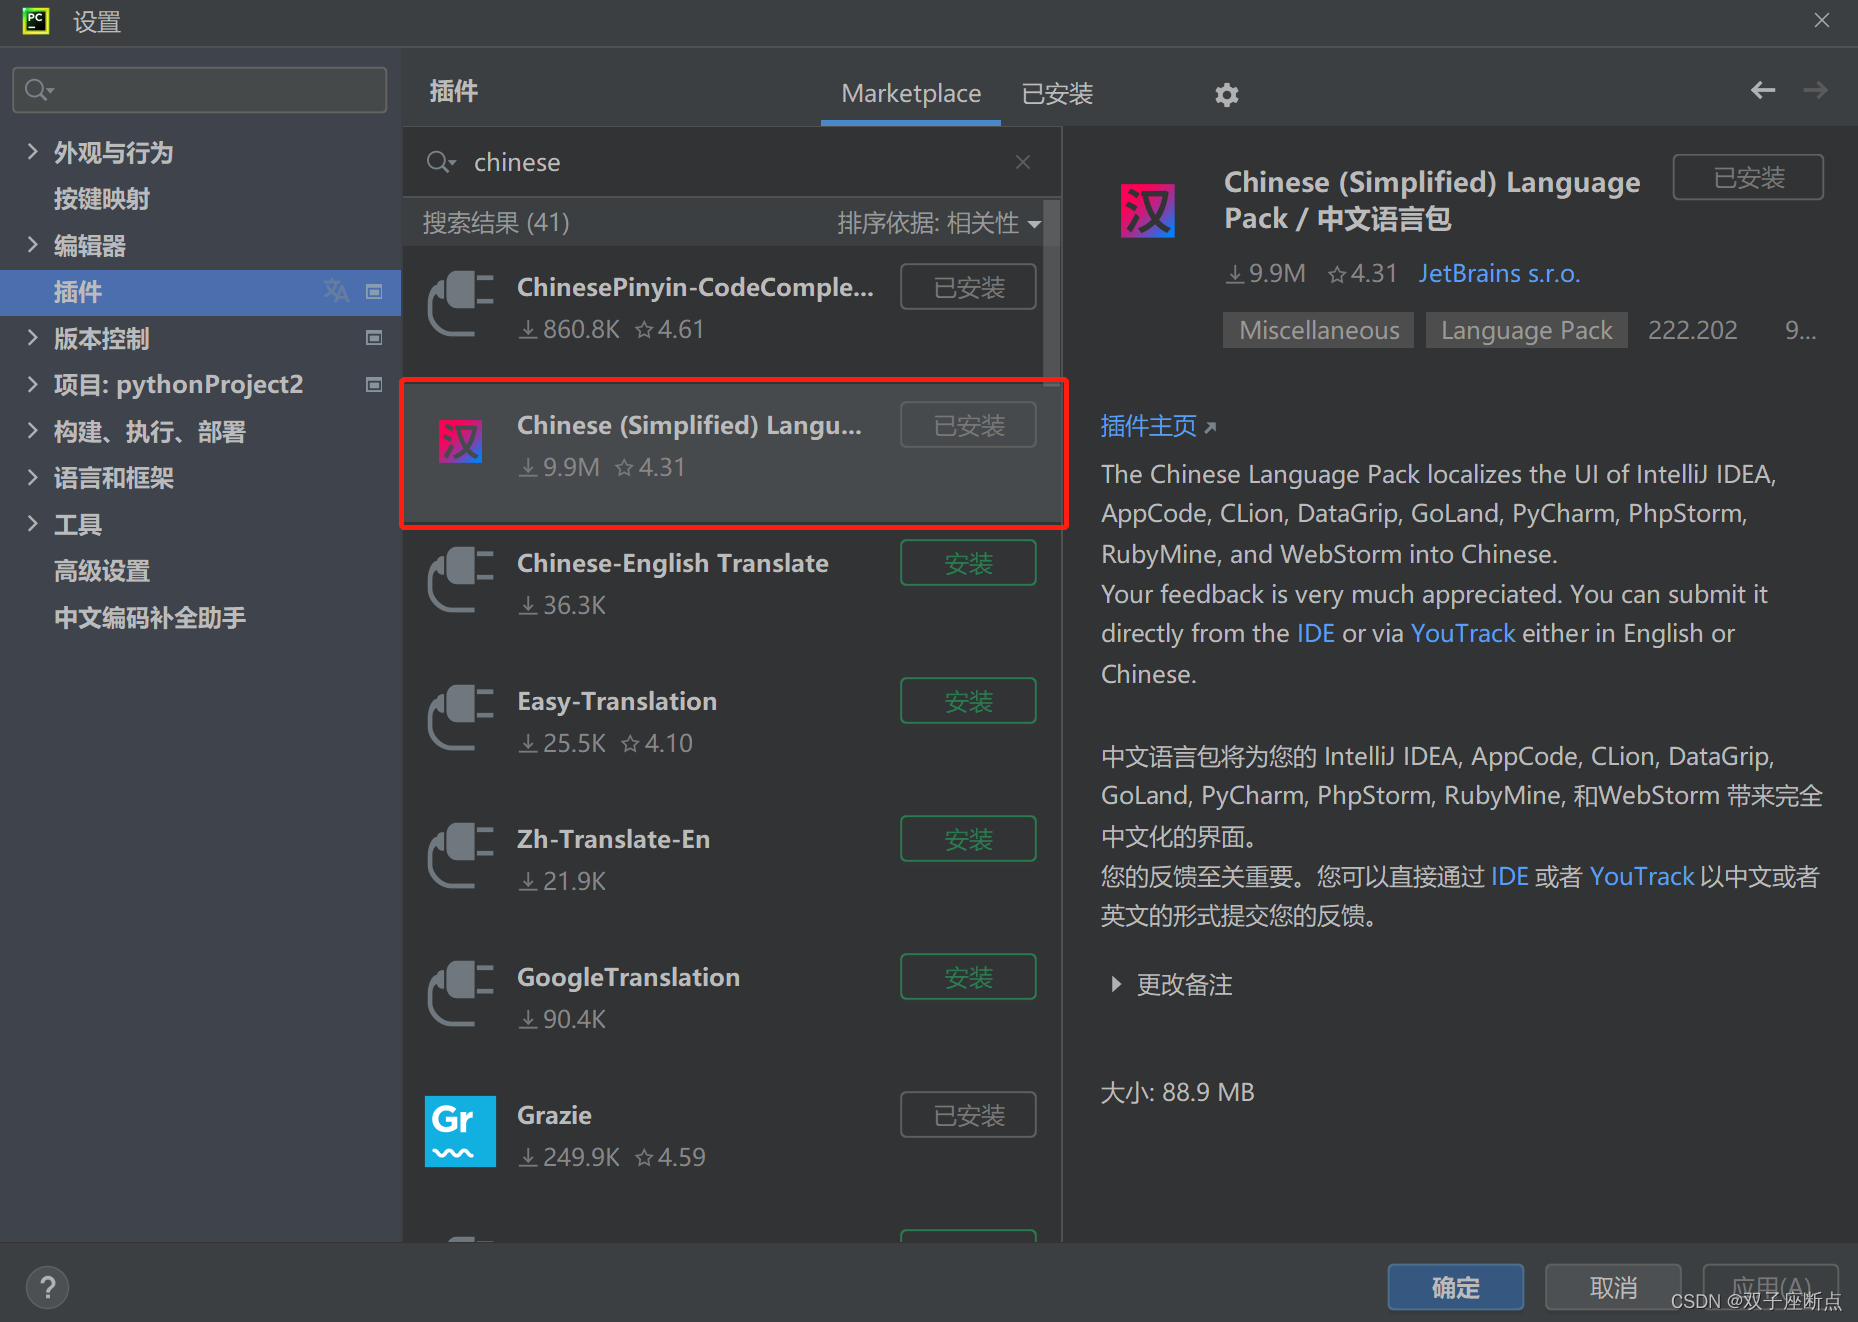This screenshot has height=1322, width=1858.
Task: Select 高级设置 in settings tree
Action: click(x=102, y=571)
